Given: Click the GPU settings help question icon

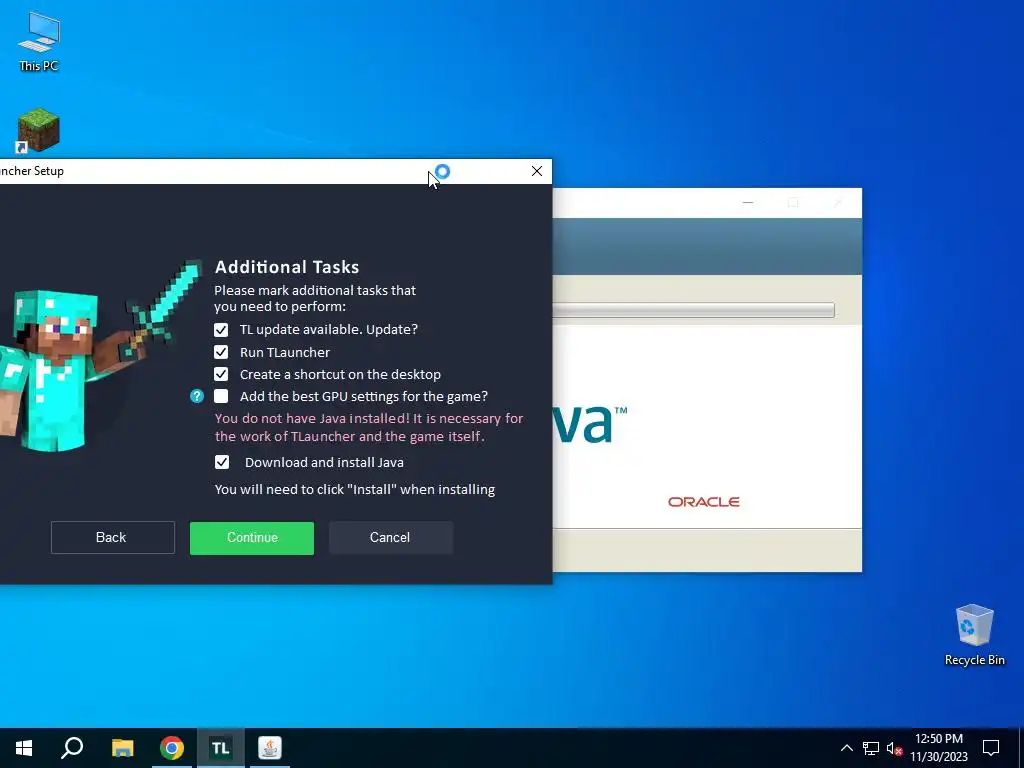Looking at the screenshot, I should tap(197, 396).
